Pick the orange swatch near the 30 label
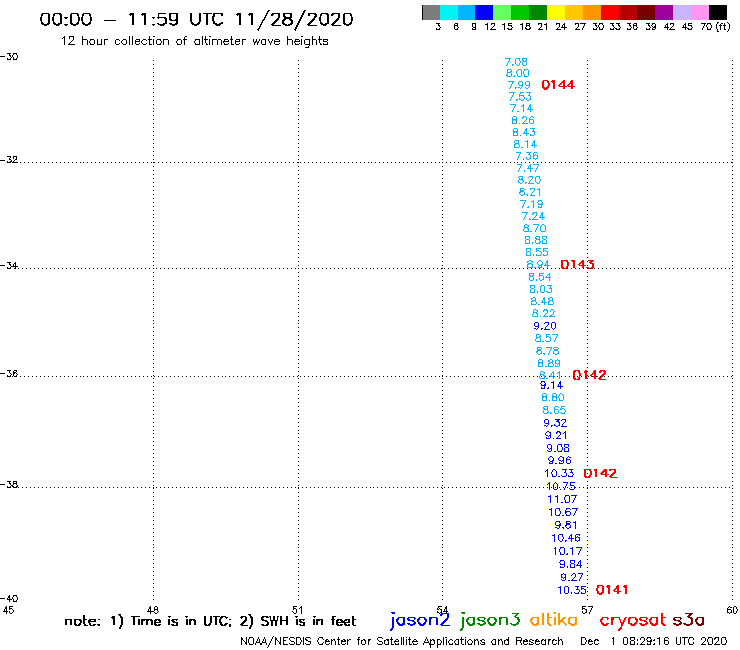Viewport: 740px width, 650px height. click(x=592, y=12)
